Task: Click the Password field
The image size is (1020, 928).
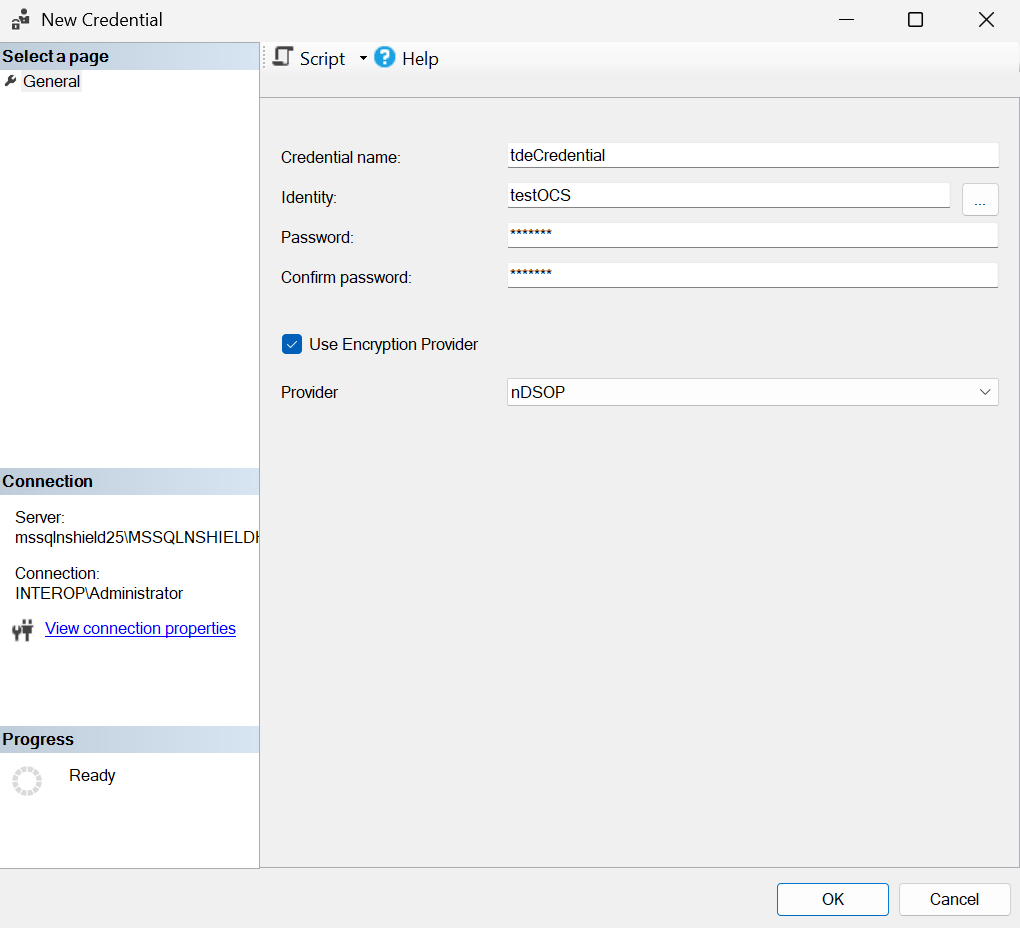Action: (x=753, y=235)
